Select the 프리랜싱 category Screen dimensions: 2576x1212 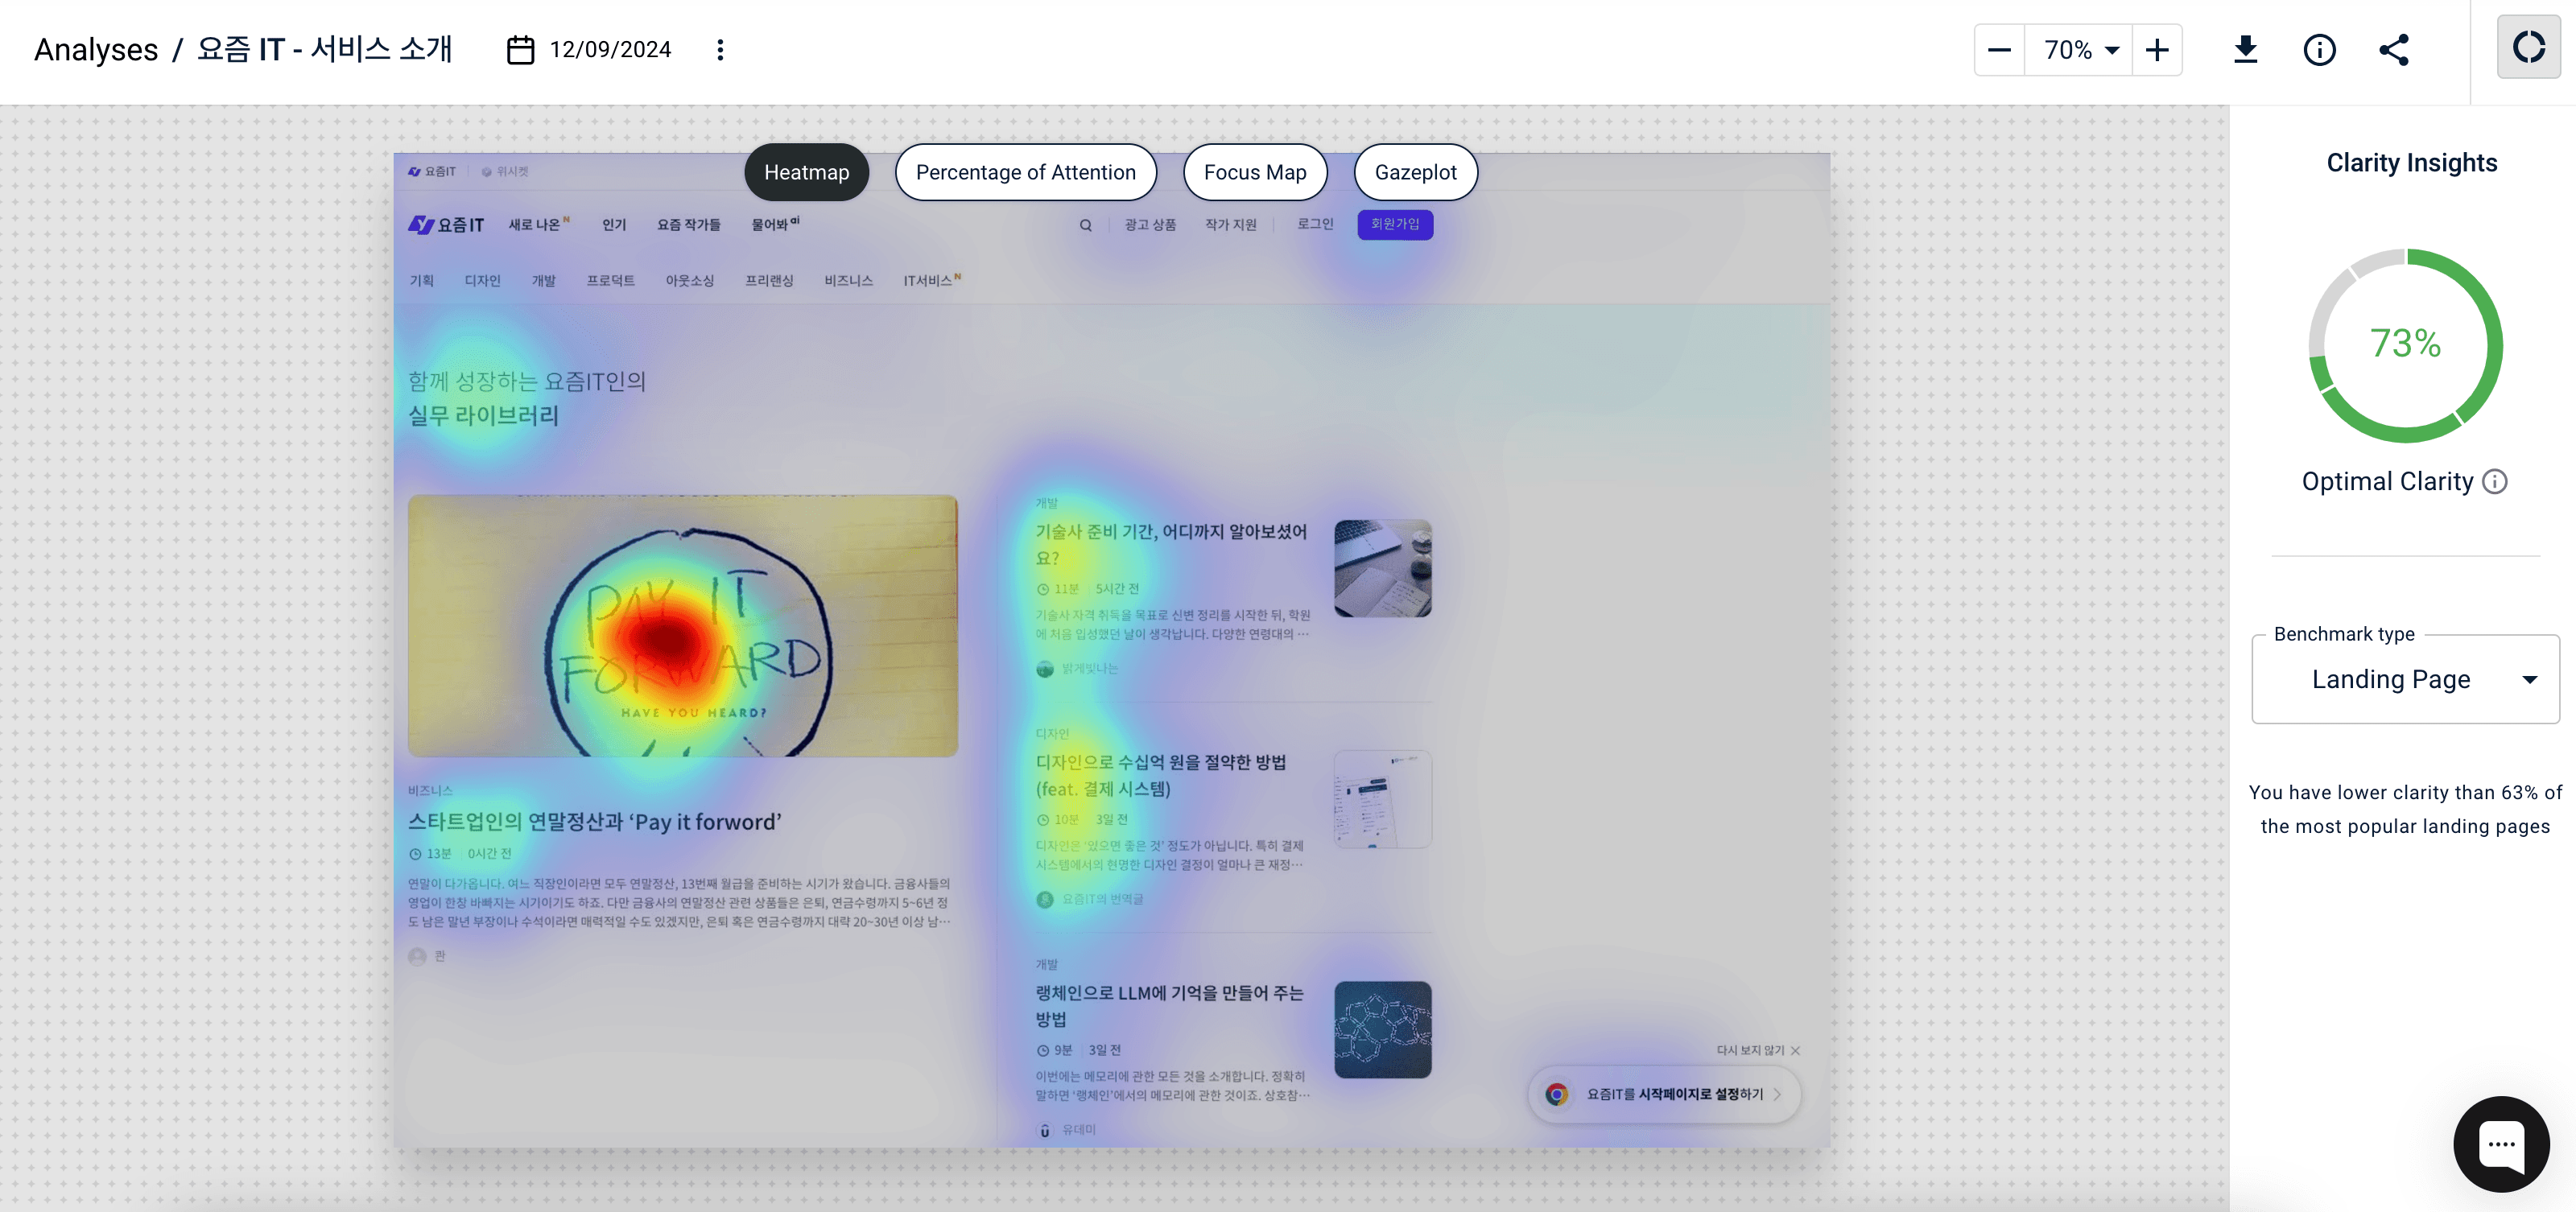pyautogui.click(x=768, y=281)
